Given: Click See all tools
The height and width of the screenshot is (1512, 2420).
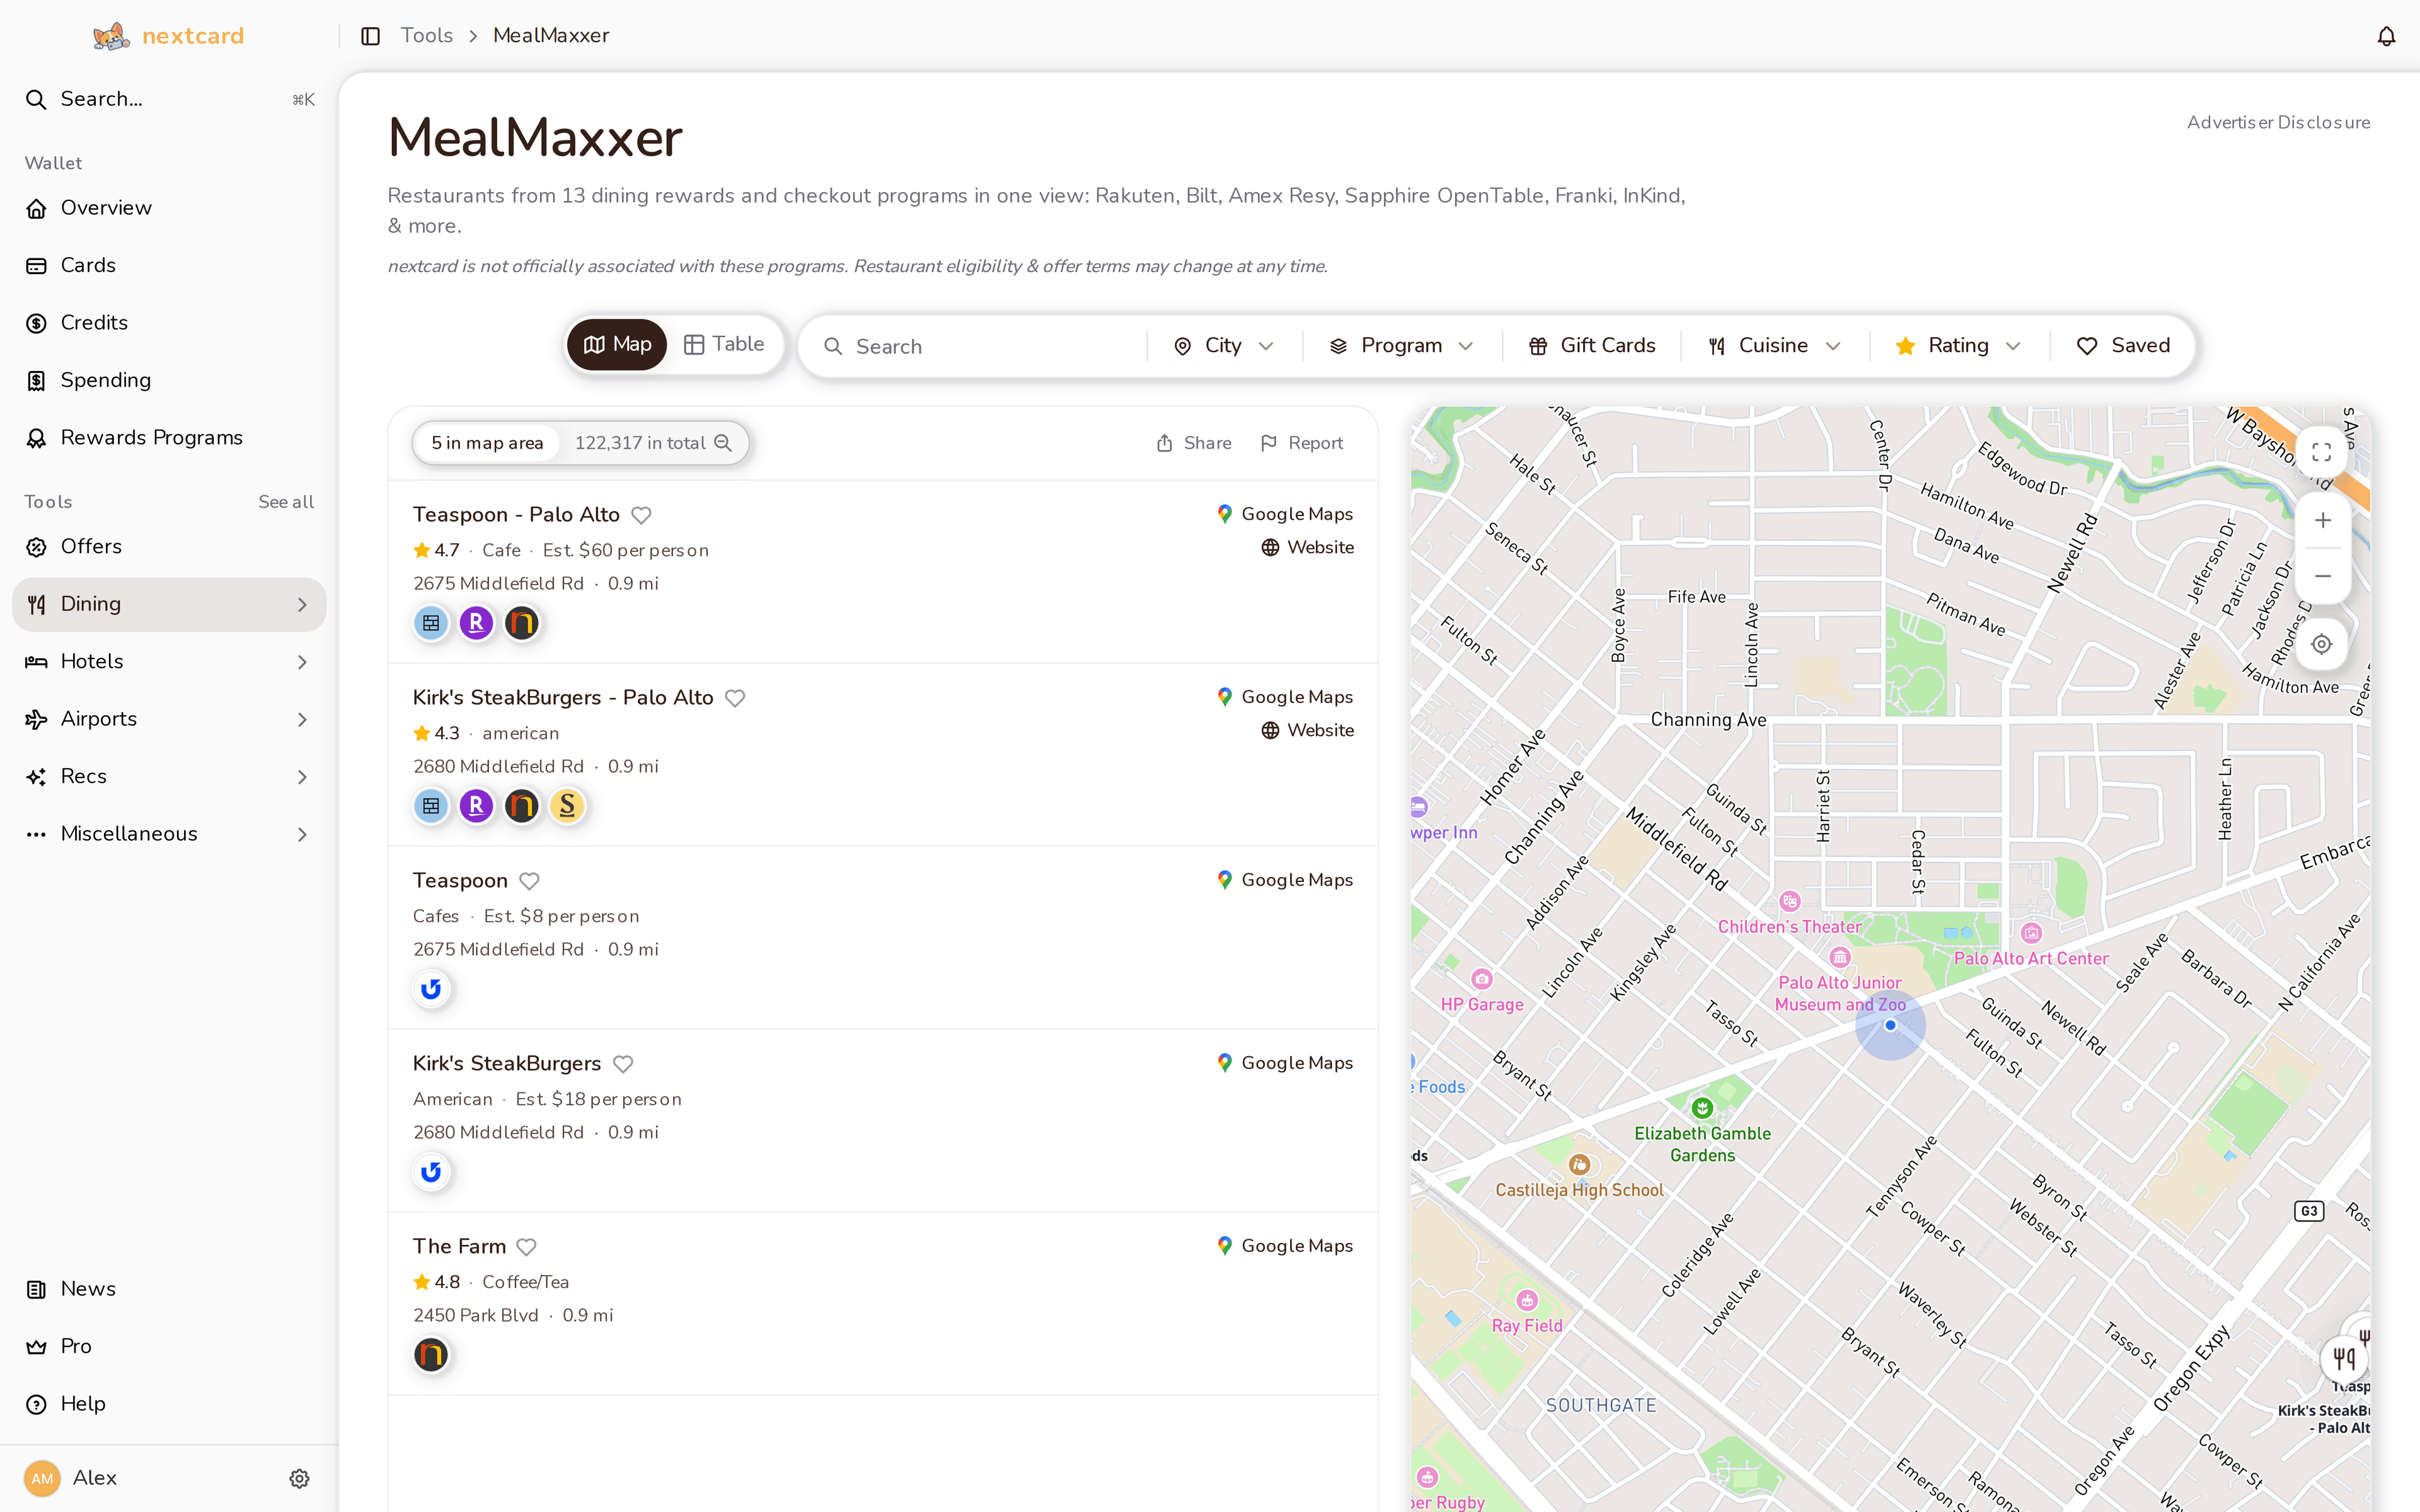Looking at the screenshot, I should pyautogui.click(x=286, y=502).
